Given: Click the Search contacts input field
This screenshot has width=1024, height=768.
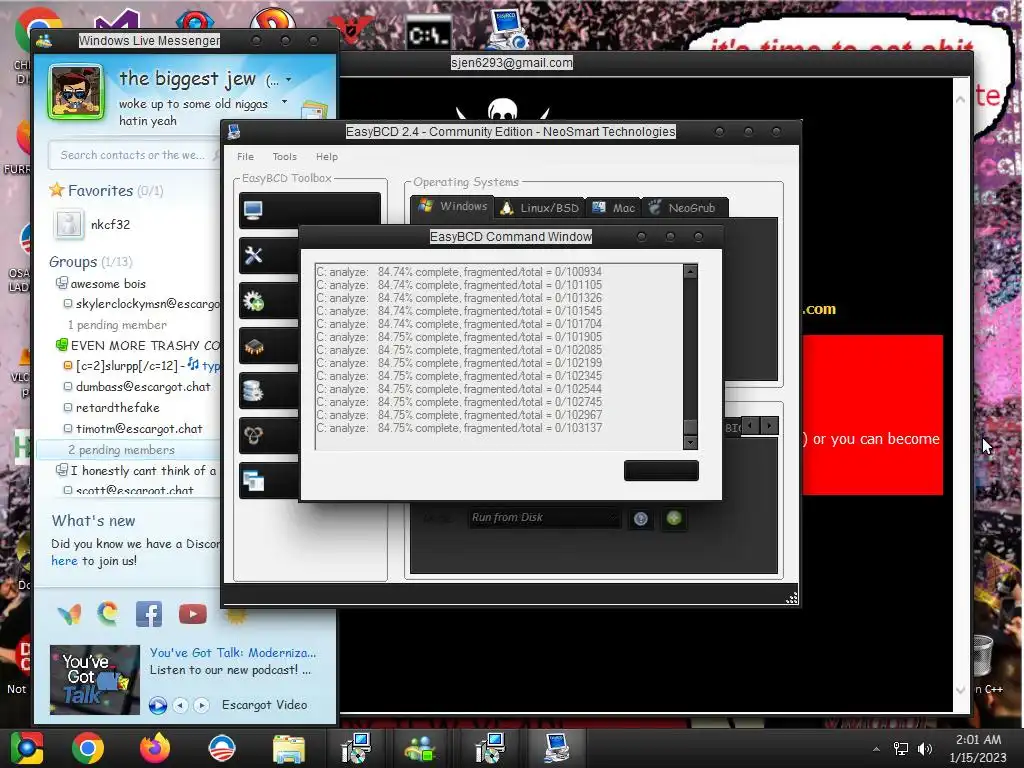Looking at the screenshot, I should (133, 155).
